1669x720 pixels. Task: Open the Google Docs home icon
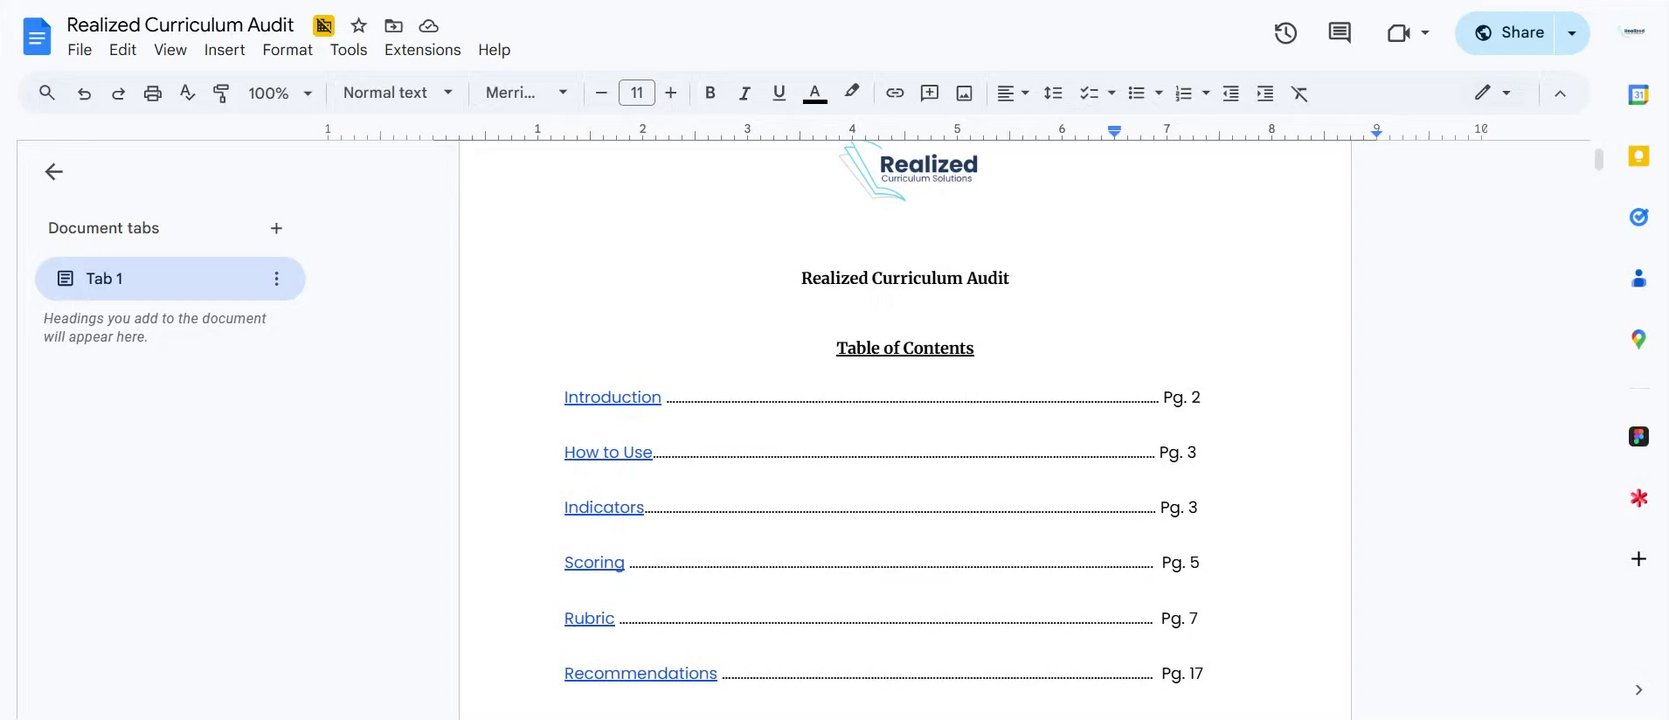[37, 37]
